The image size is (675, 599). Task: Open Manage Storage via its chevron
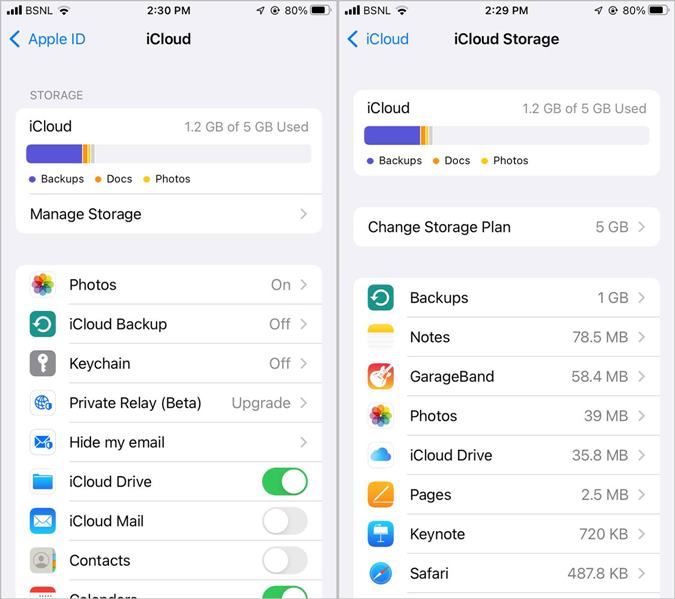click(303, 214)
